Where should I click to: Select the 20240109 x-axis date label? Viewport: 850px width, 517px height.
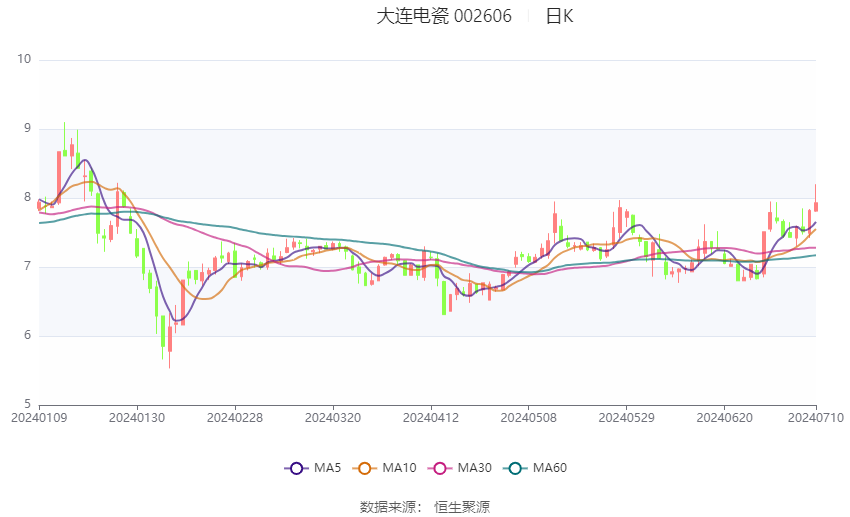click(39, 418)
